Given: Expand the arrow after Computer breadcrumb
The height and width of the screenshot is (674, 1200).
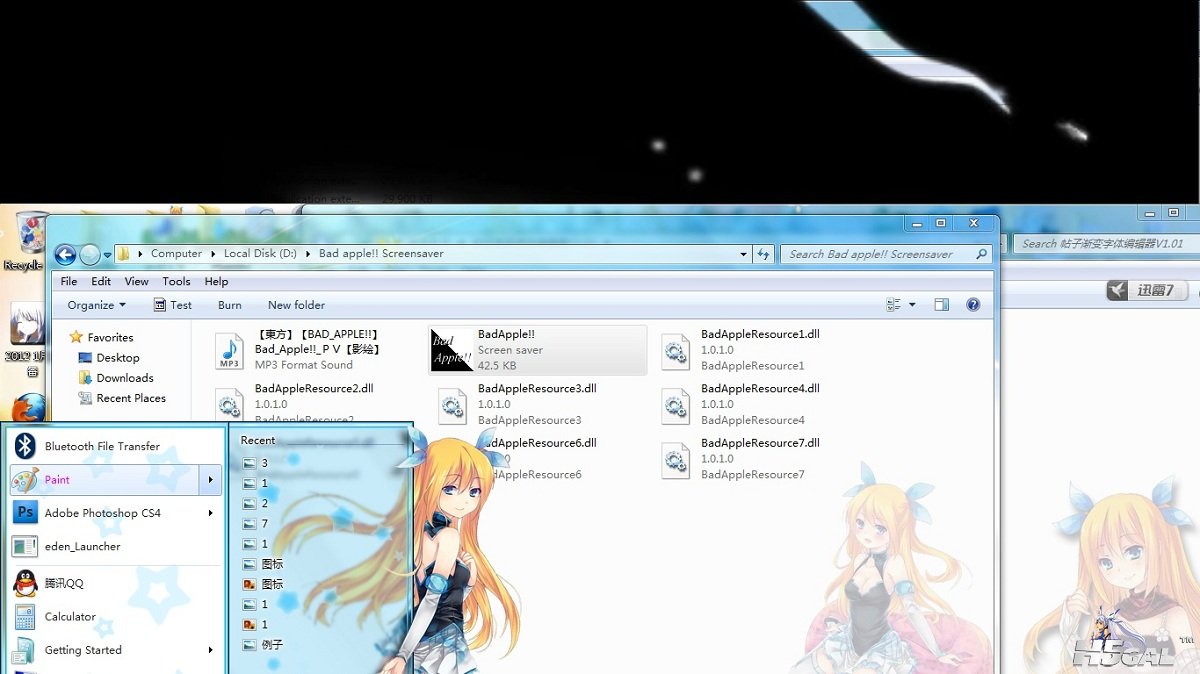Looking at the screenshot, I should 213,254.
